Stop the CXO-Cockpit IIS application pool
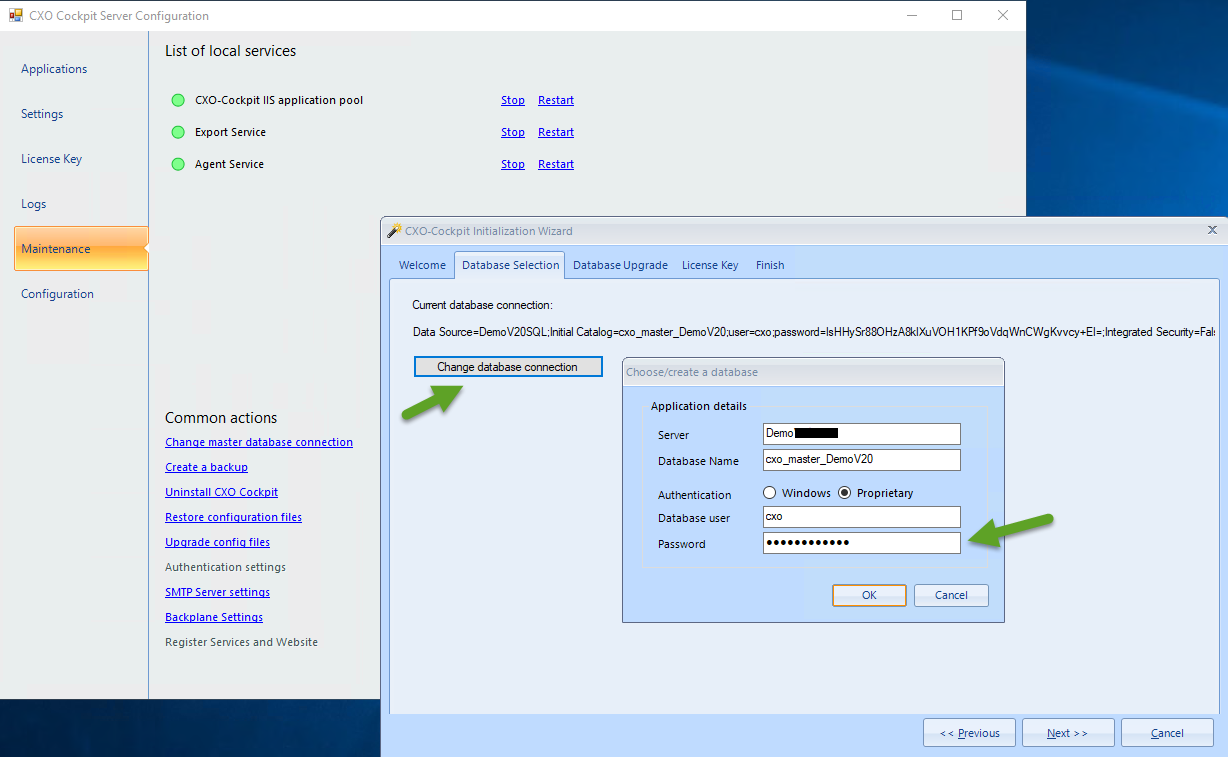Image resolution: width=1228 pixels, height=757 pixels. [513, 100]
